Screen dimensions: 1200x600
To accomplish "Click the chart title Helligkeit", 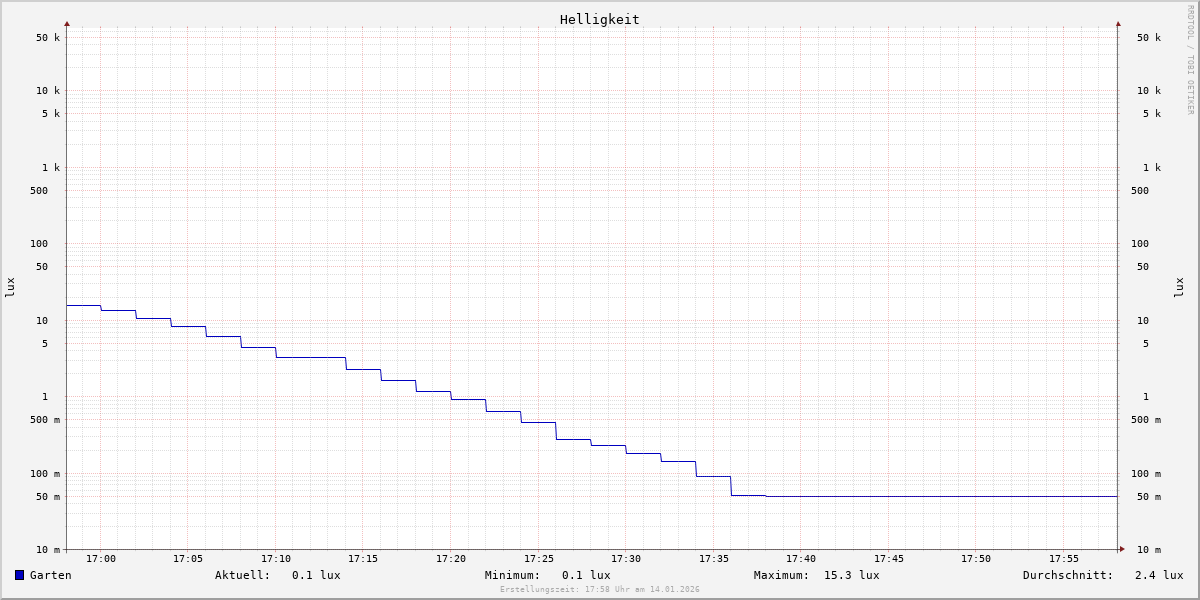I will (x=600, y=19).
